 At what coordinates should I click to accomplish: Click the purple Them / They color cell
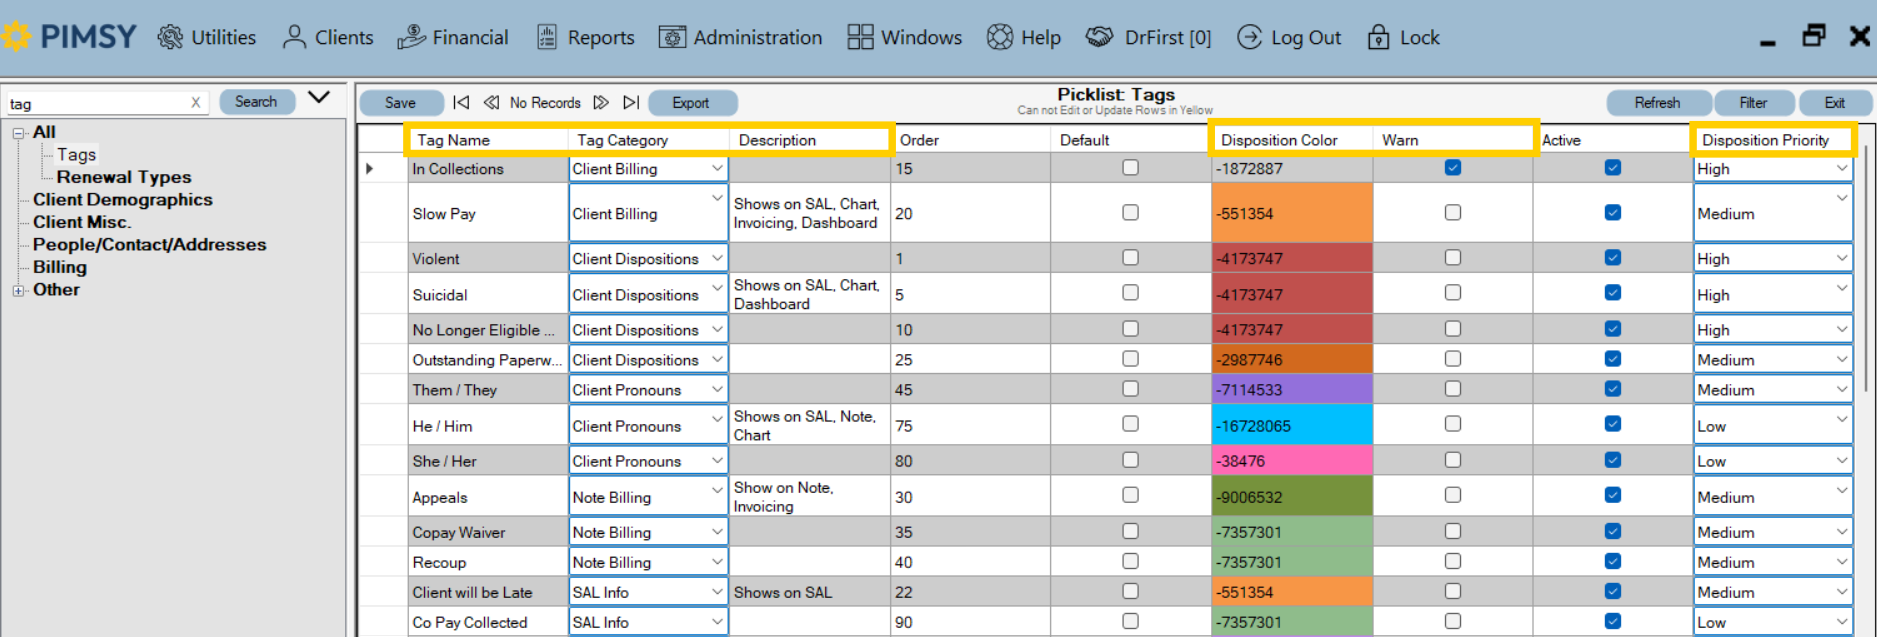tap(1291, 390)
